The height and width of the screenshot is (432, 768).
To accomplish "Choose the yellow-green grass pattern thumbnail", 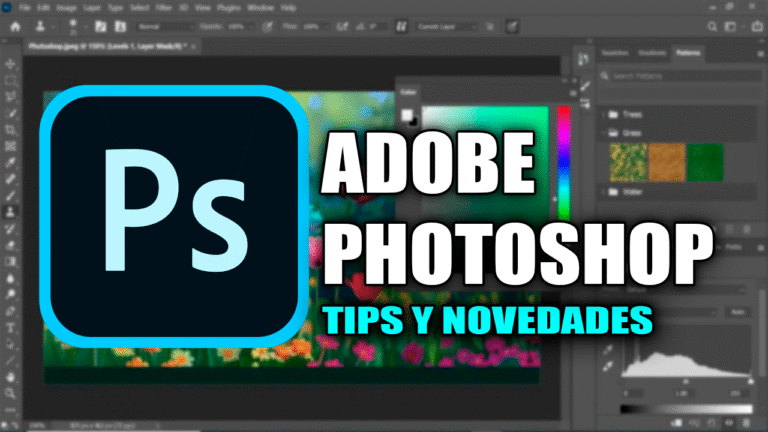I will click(628, 163).
